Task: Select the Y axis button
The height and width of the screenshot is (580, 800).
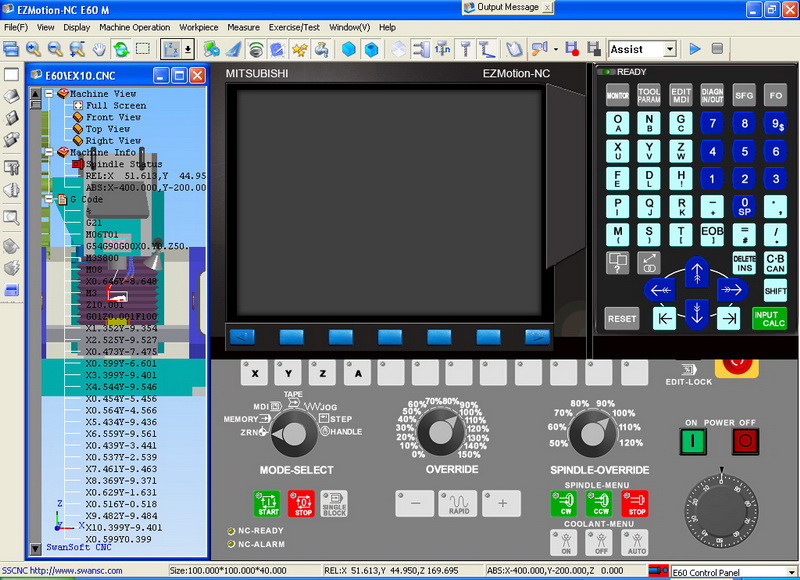Action: tap(288, 373)
